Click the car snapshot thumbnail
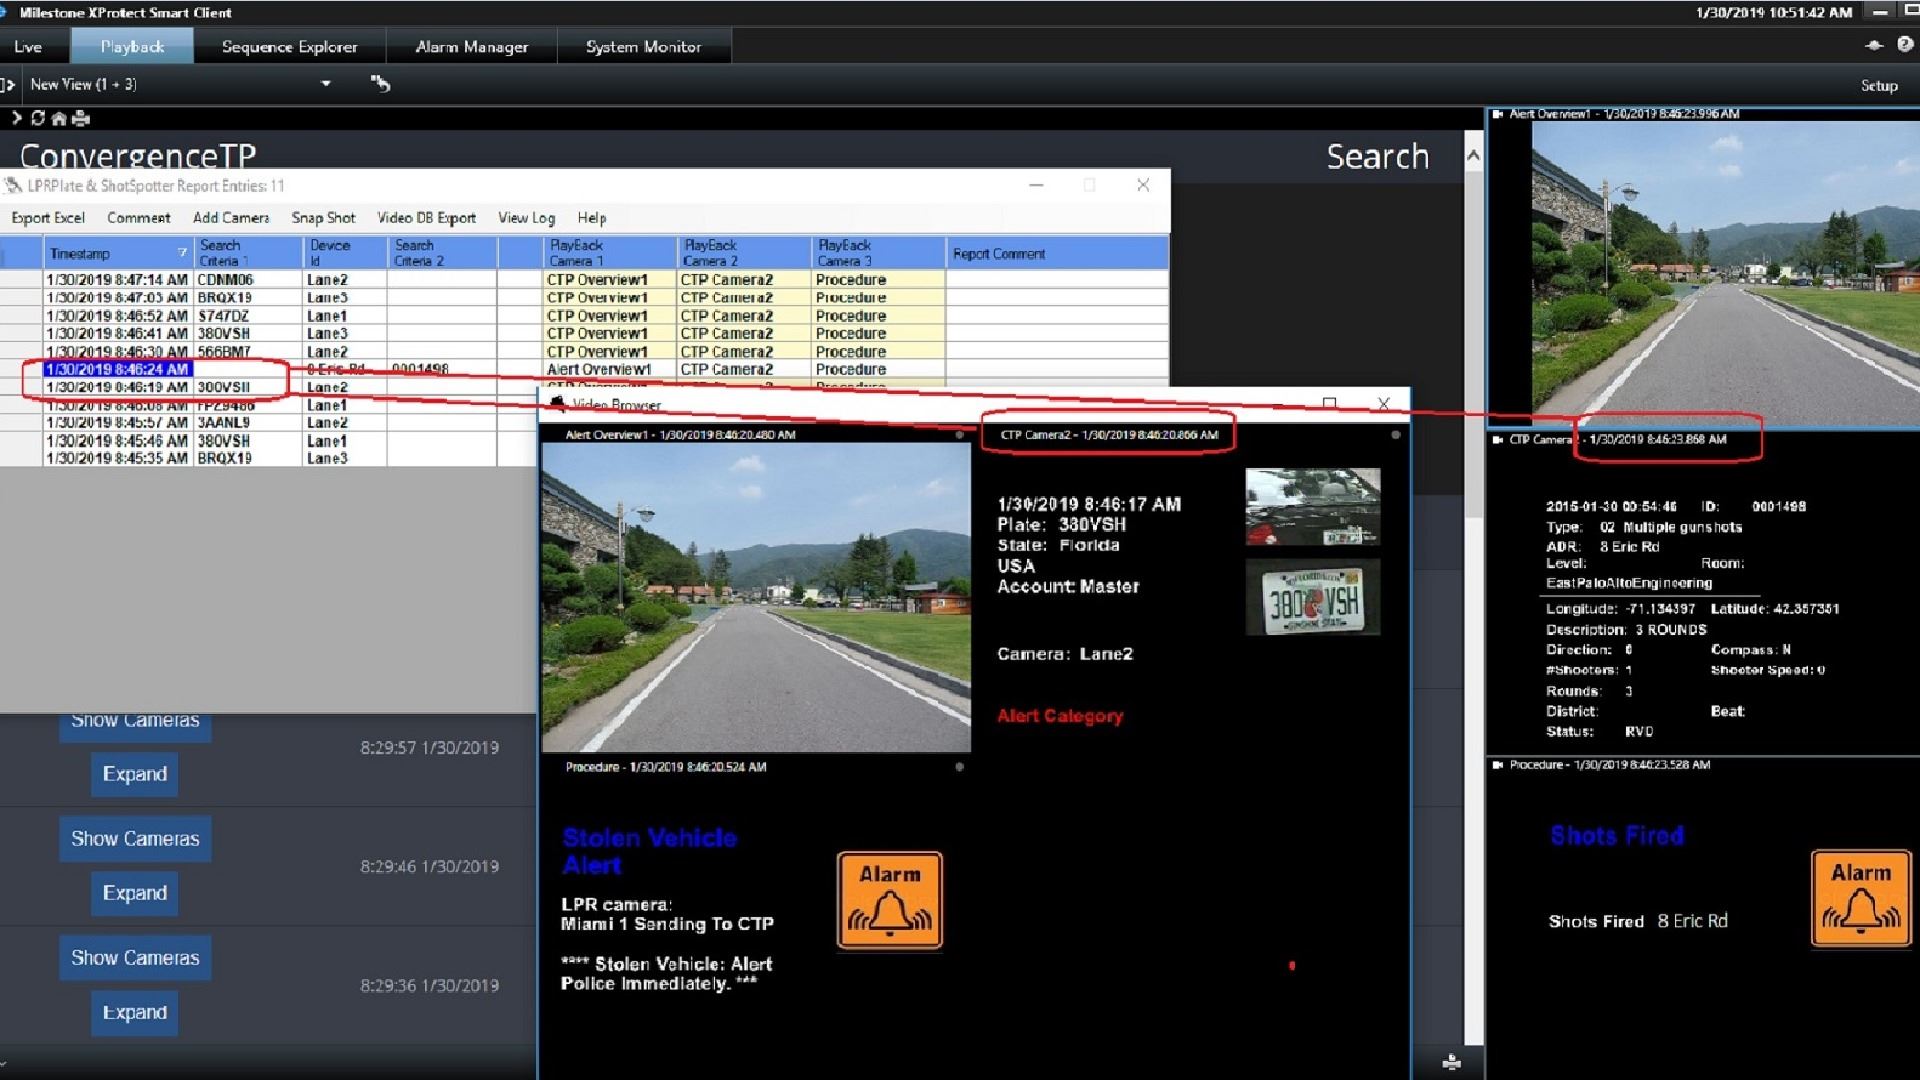The image size is (1920, 1080). coord(1312,507)
